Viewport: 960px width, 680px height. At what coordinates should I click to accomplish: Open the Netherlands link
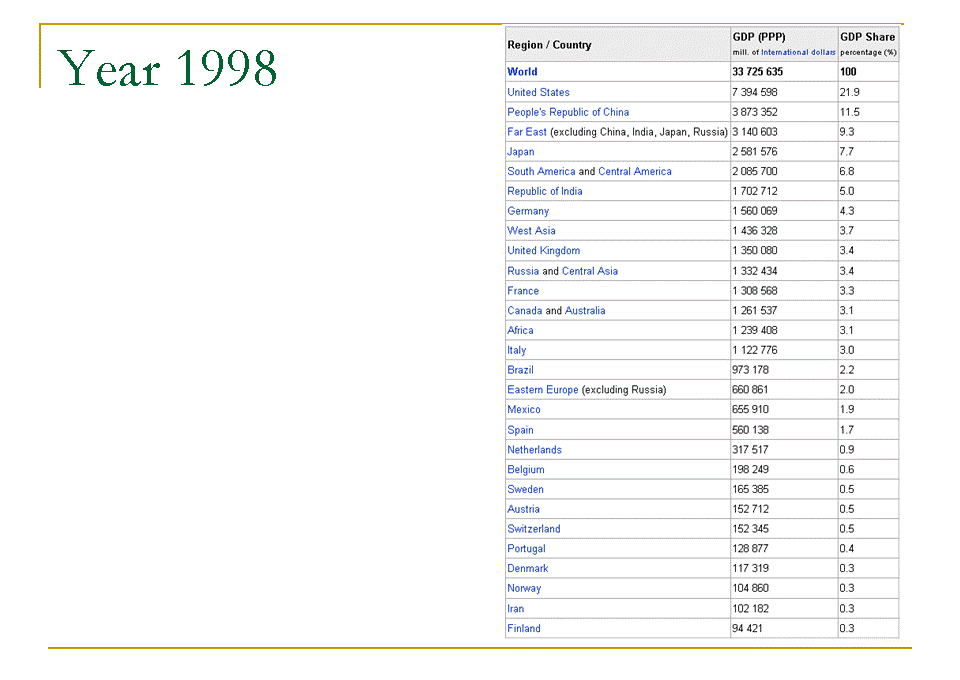tap(534, 450)
